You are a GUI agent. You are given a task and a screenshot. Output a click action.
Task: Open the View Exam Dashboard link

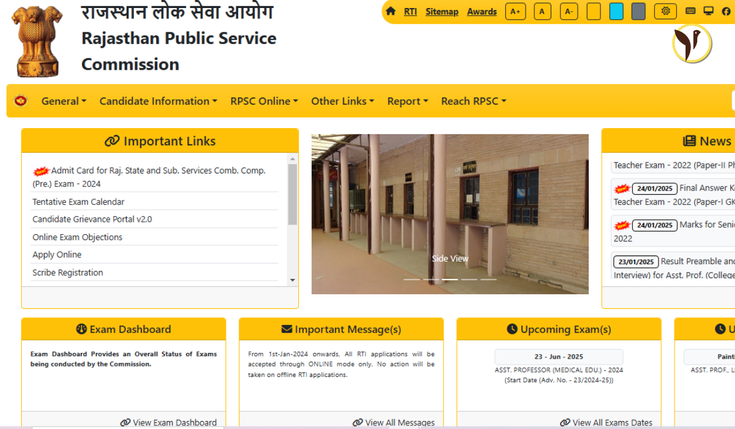point(168,422)
